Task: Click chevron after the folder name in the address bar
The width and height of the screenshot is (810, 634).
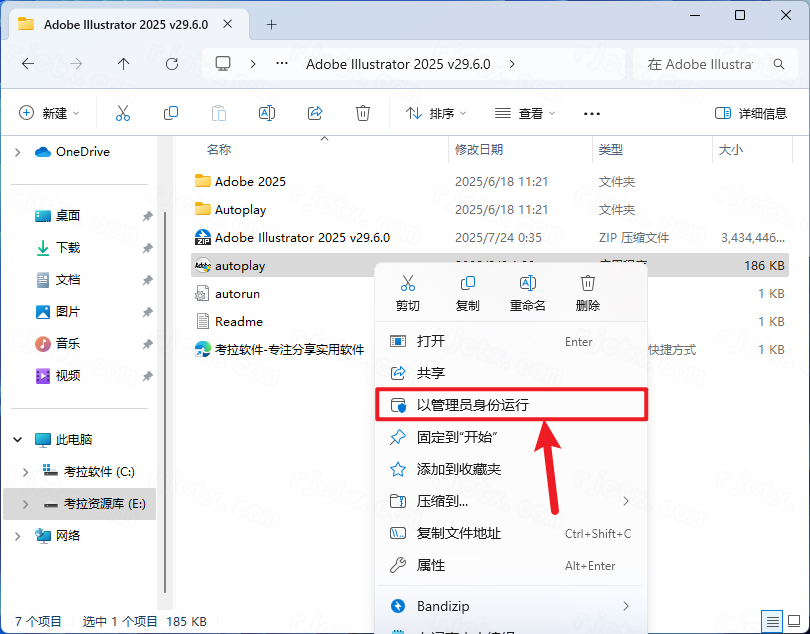Action: [x=512, y=64]
